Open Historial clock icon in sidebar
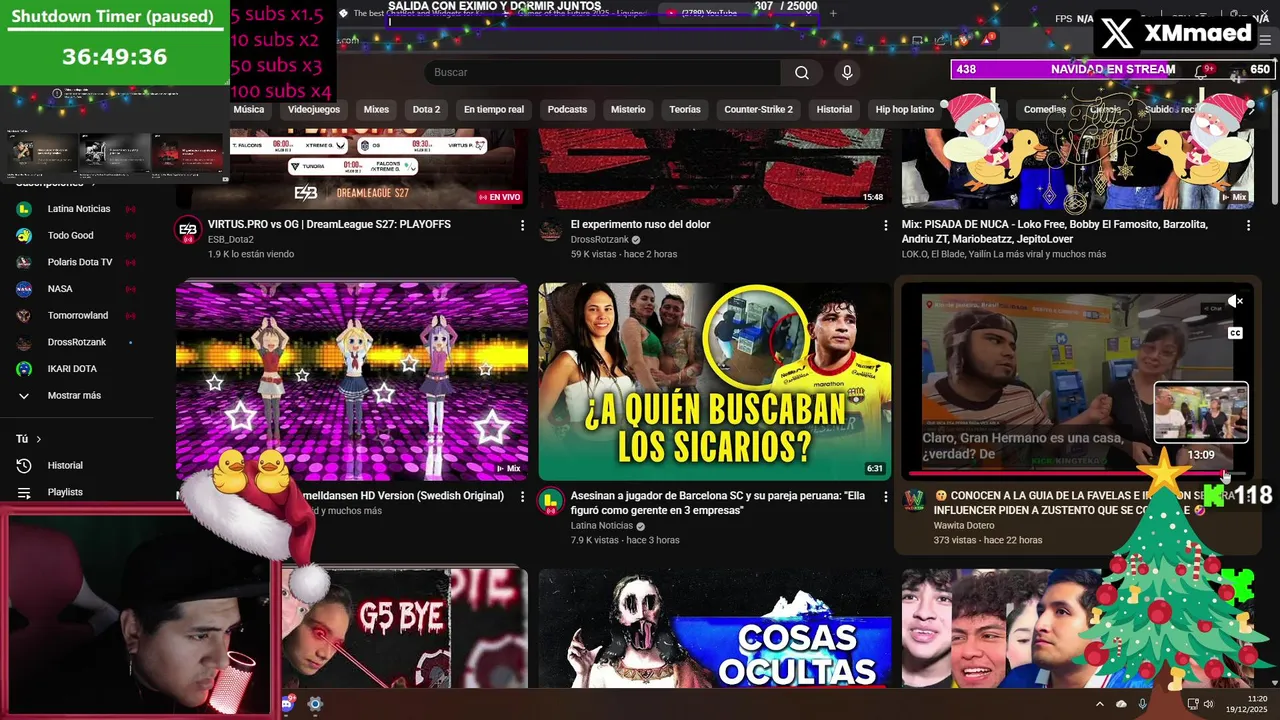Screen dimensions: 1280x720 [x=24, y=465]
